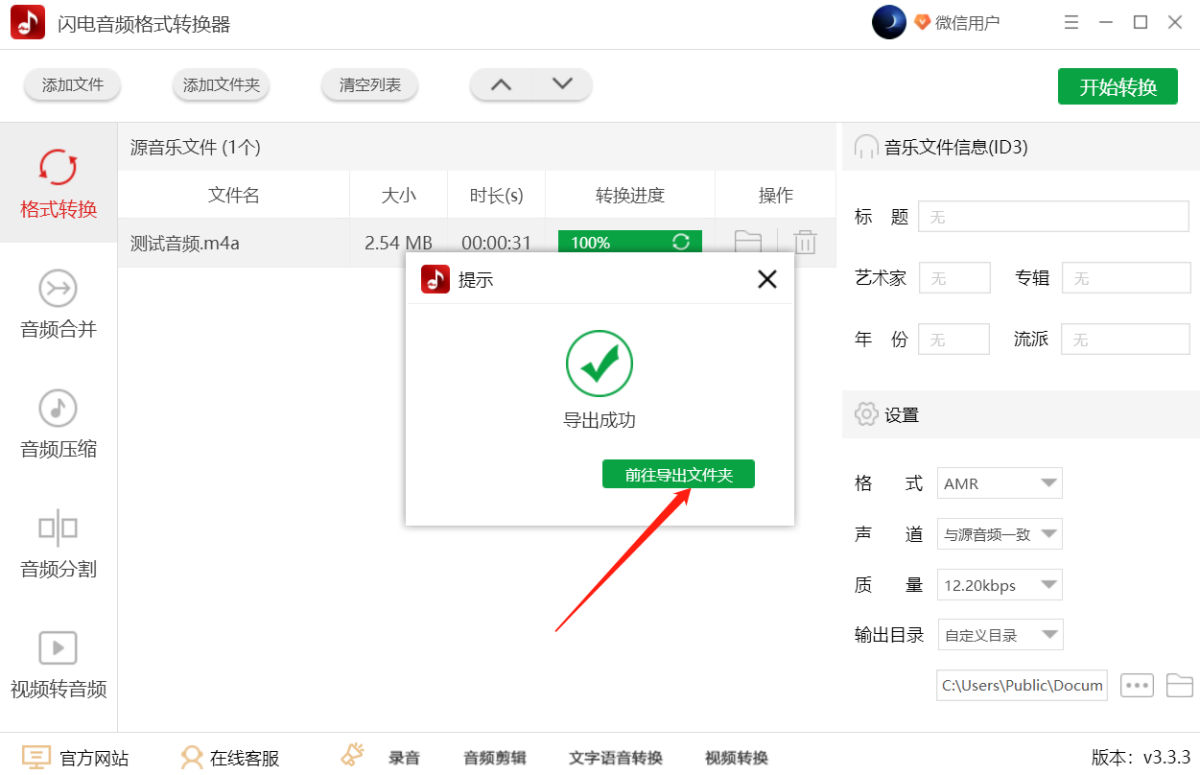Viewport: 1200px width, 775px height.
Task: Open the hamburger menu in title bar
Action: coord(1071,22)
